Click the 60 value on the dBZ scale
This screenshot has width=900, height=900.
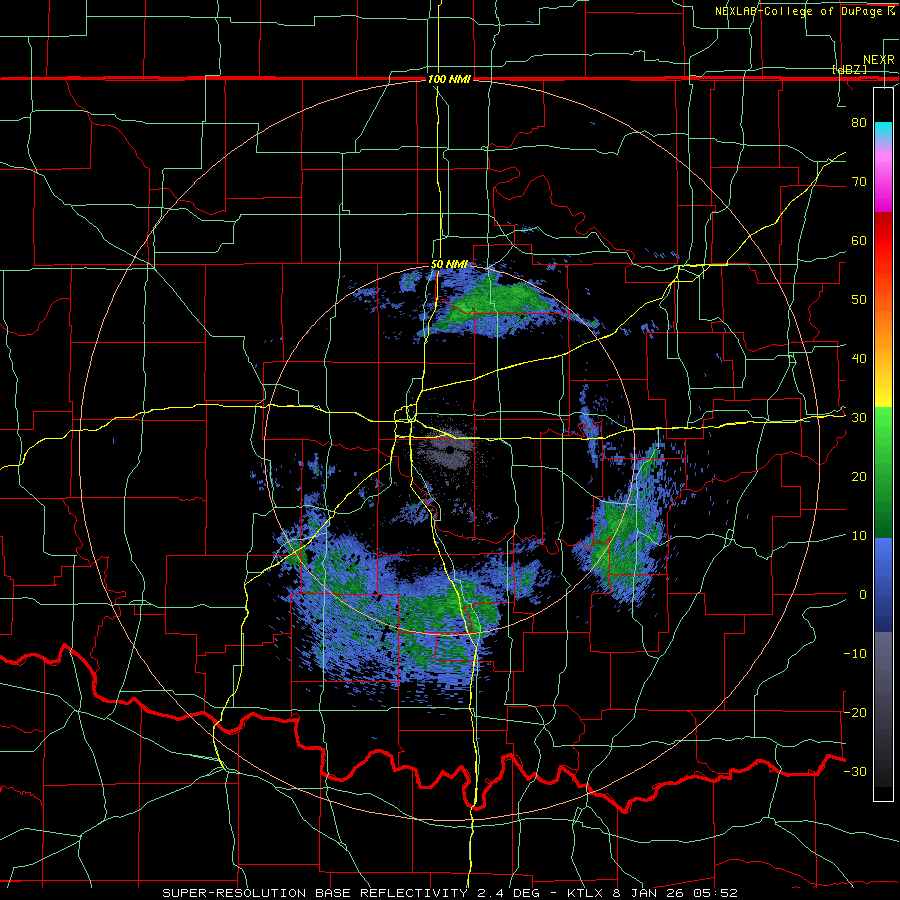pos(859,240)
